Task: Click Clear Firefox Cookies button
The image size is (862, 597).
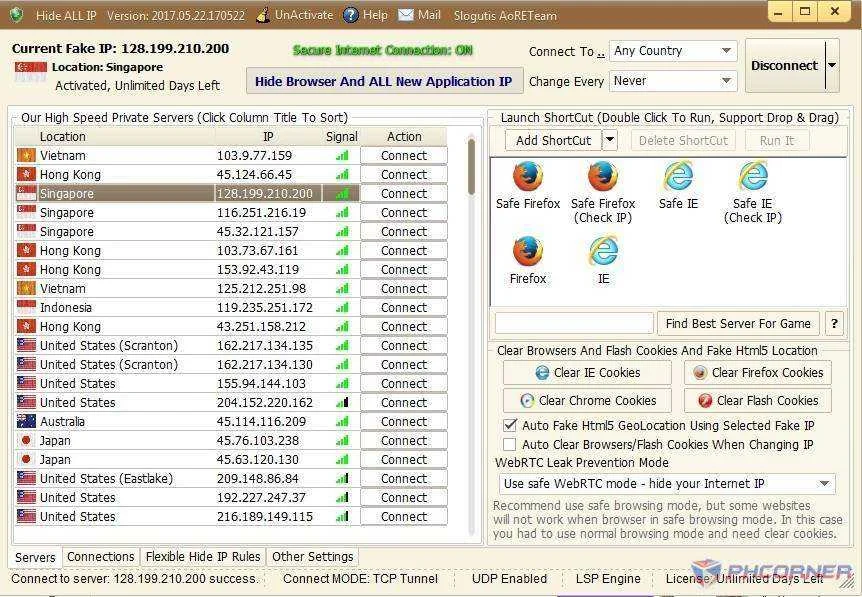Action: tap(758, 373)
